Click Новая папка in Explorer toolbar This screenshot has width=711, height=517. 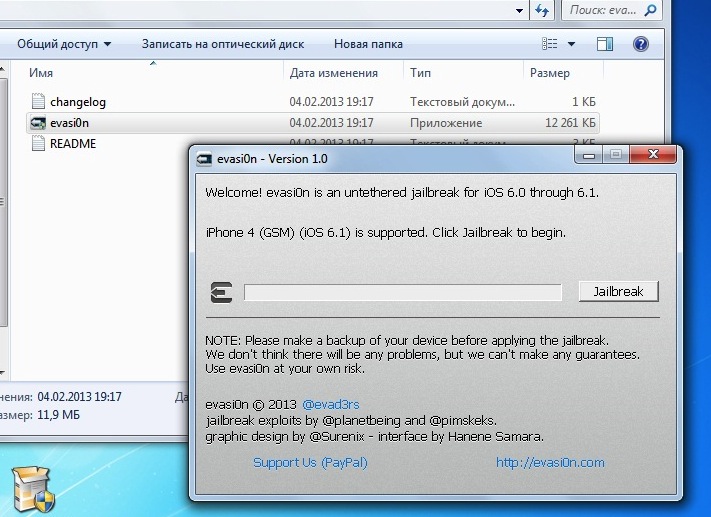click(368, 44)
